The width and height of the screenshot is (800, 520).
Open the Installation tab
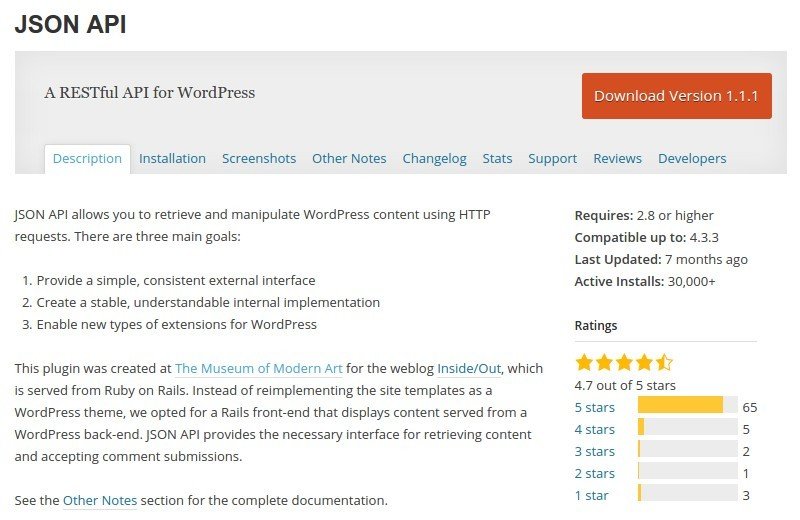172,159
